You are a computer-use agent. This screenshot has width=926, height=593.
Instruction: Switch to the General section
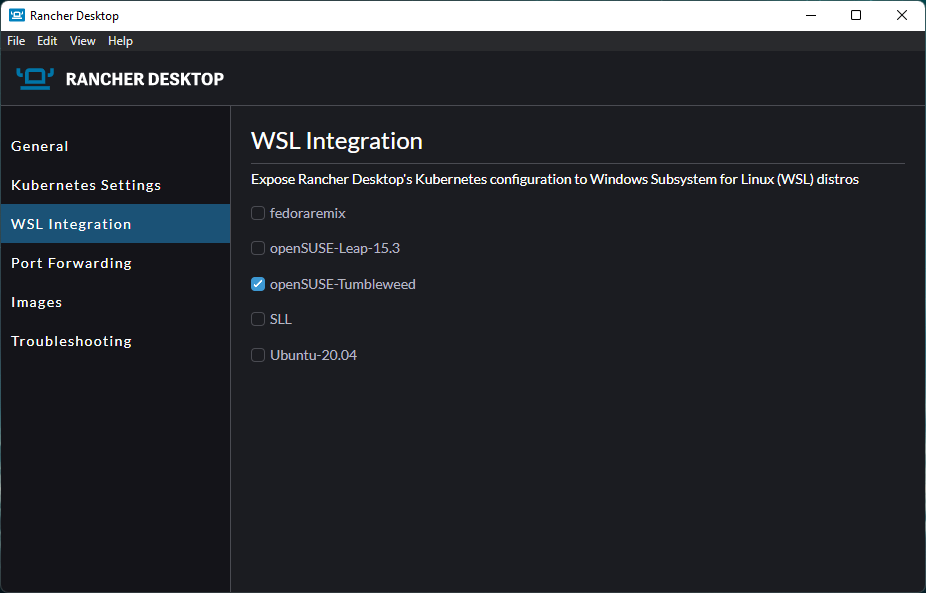point(40,146)
